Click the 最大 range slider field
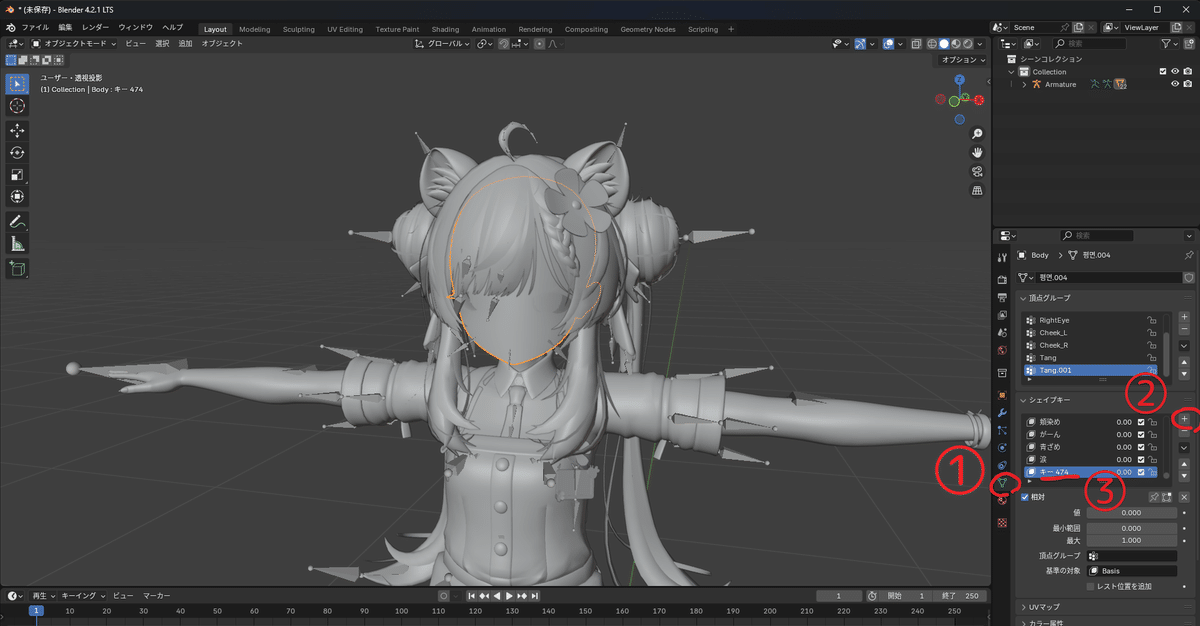This screenshot has width=1200, height=626. coord(1131,540)
